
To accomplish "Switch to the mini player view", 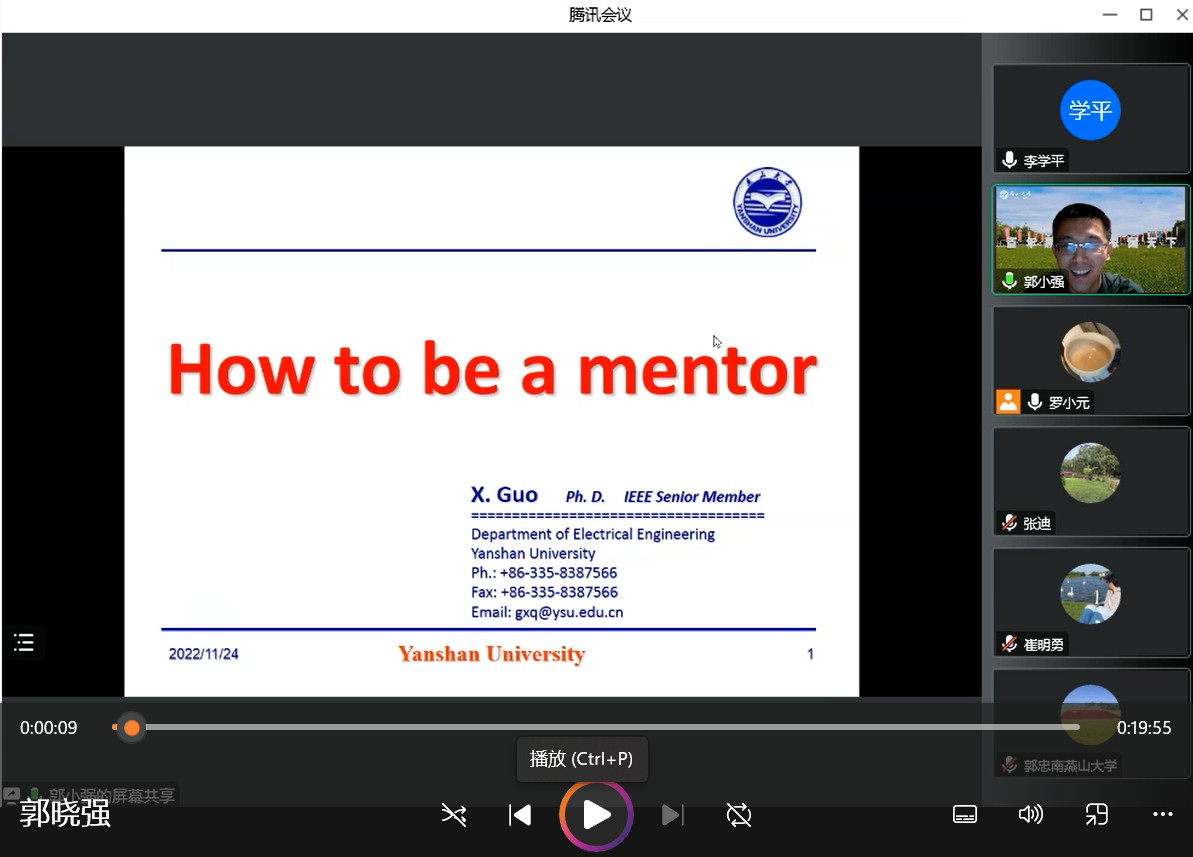I will click(1096, 814).
